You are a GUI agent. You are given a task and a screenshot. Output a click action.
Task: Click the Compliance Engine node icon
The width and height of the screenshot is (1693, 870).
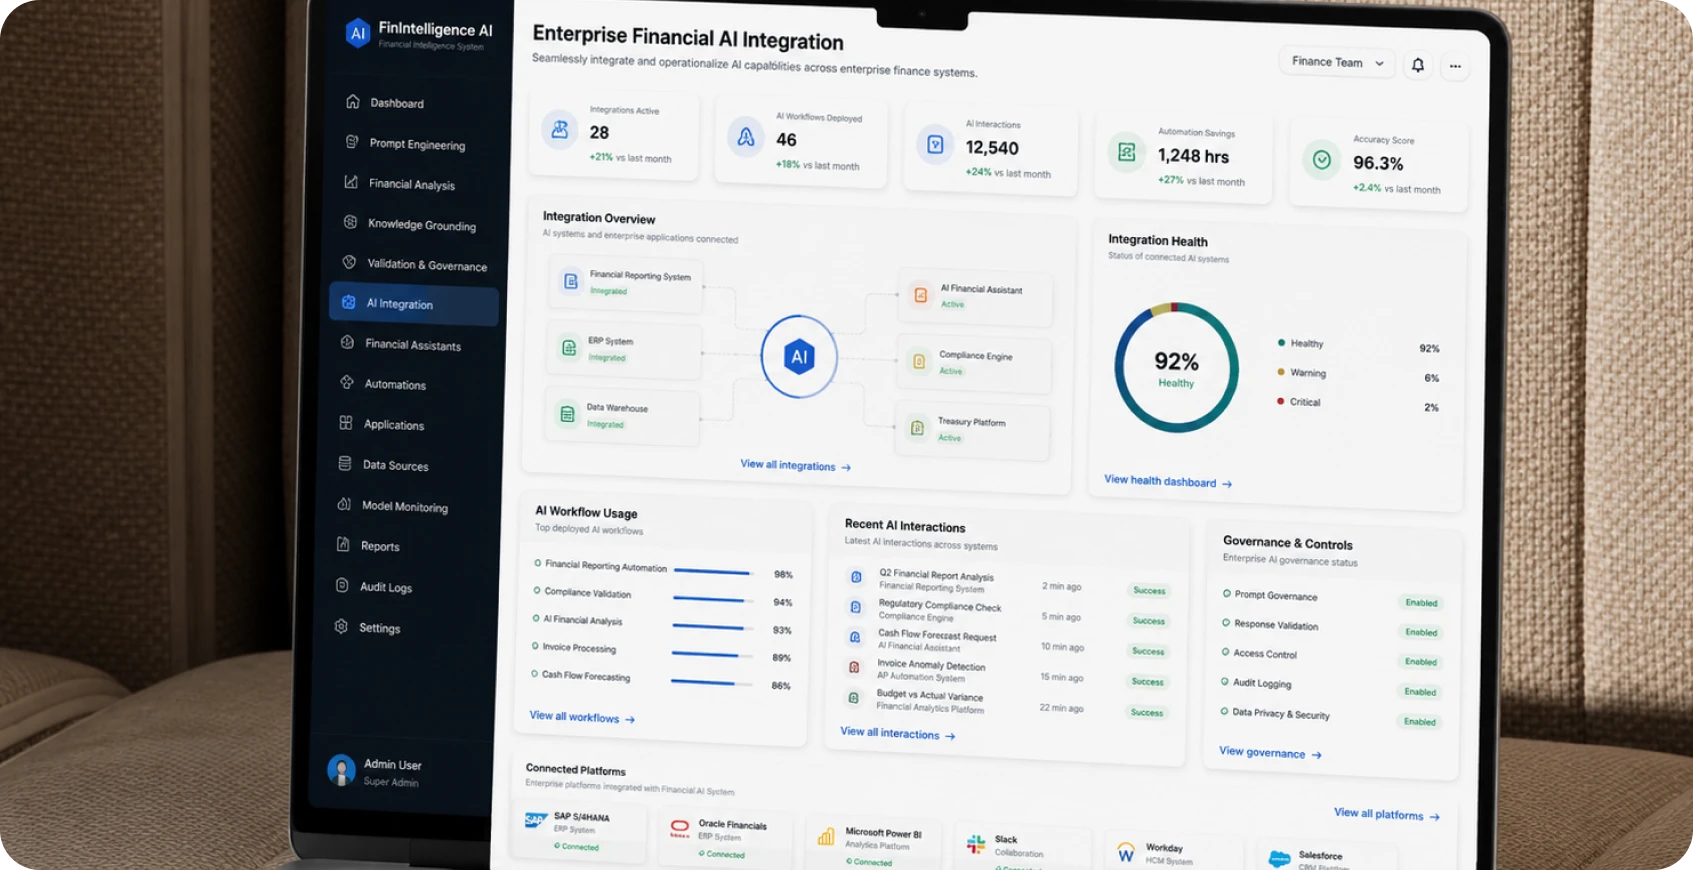point(919,362)
